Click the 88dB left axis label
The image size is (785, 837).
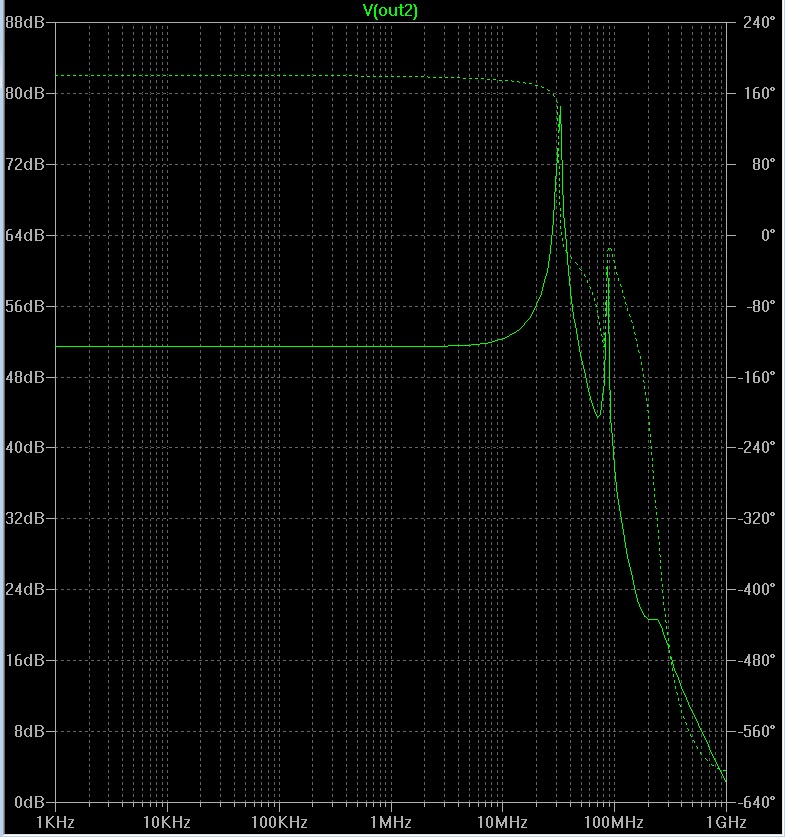[x=25, y=22]
